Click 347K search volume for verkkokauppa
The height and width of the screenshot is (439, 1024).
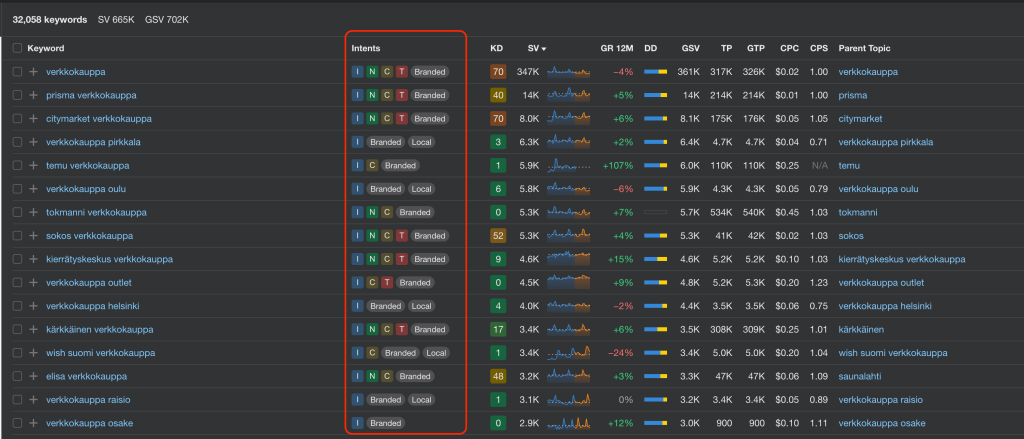(x=528, y=72)
